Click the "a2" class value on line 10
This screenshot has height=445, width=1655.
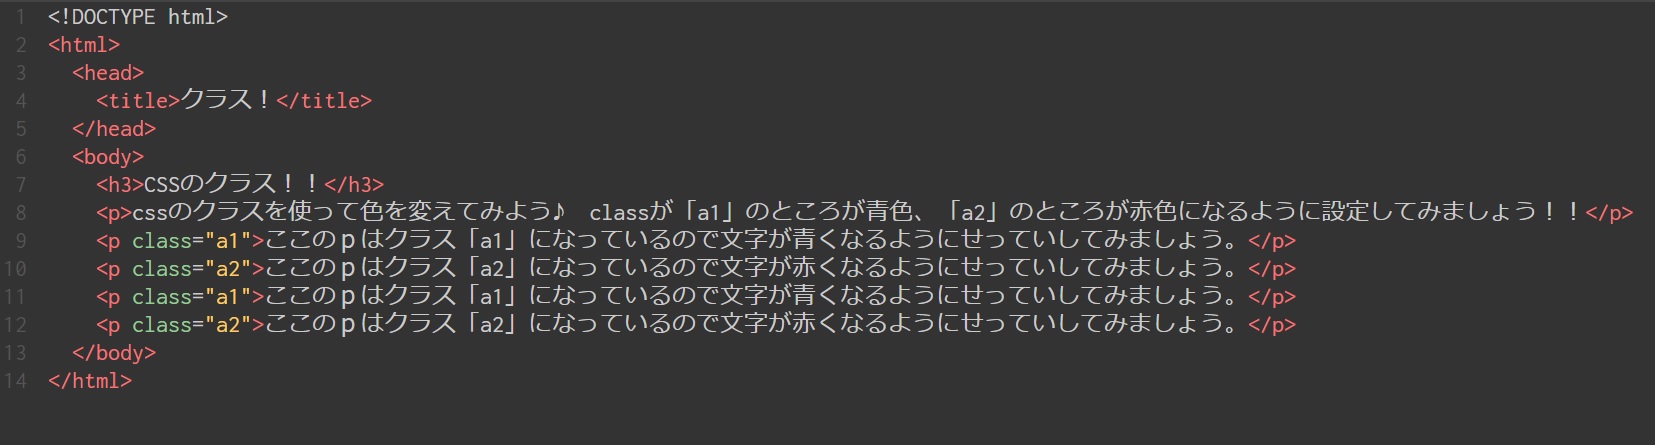click(227, 269)
